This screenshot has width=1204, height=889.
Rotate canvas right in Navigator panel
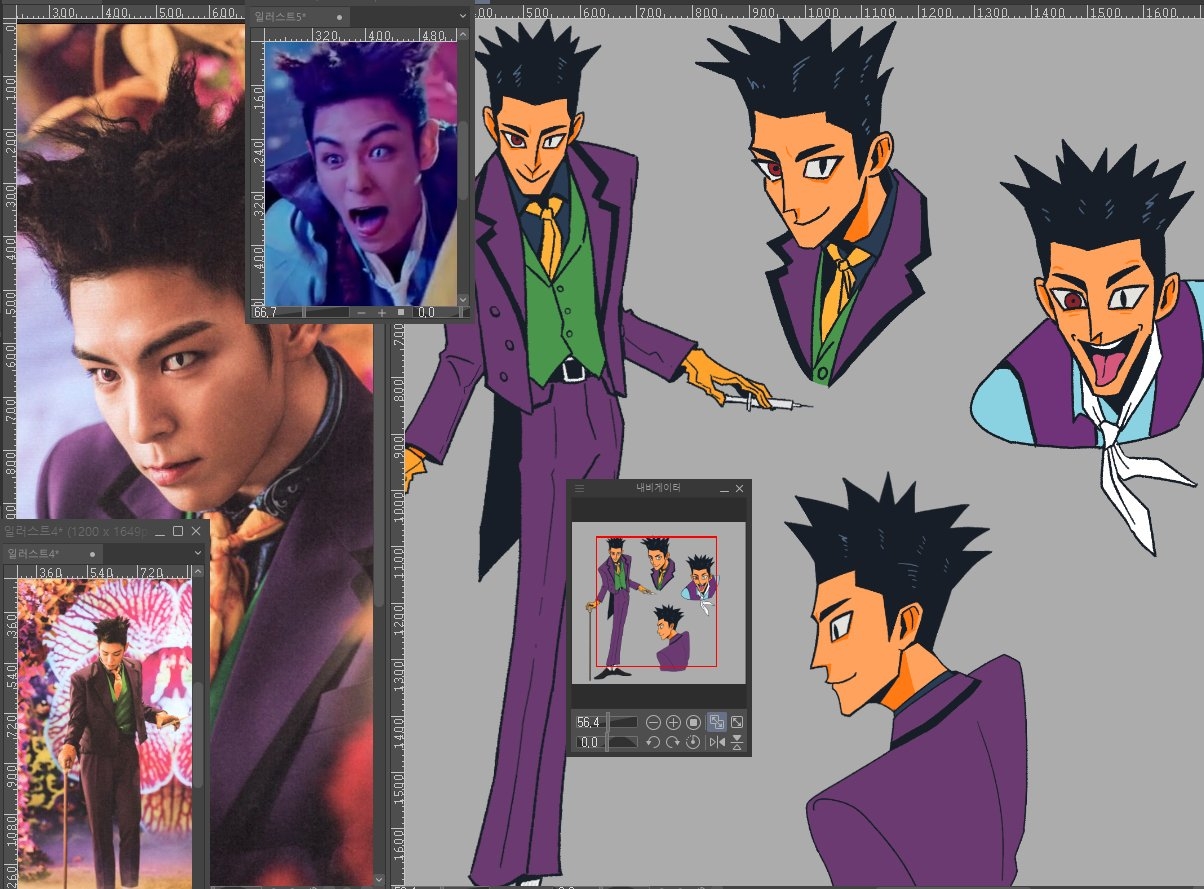673,742
